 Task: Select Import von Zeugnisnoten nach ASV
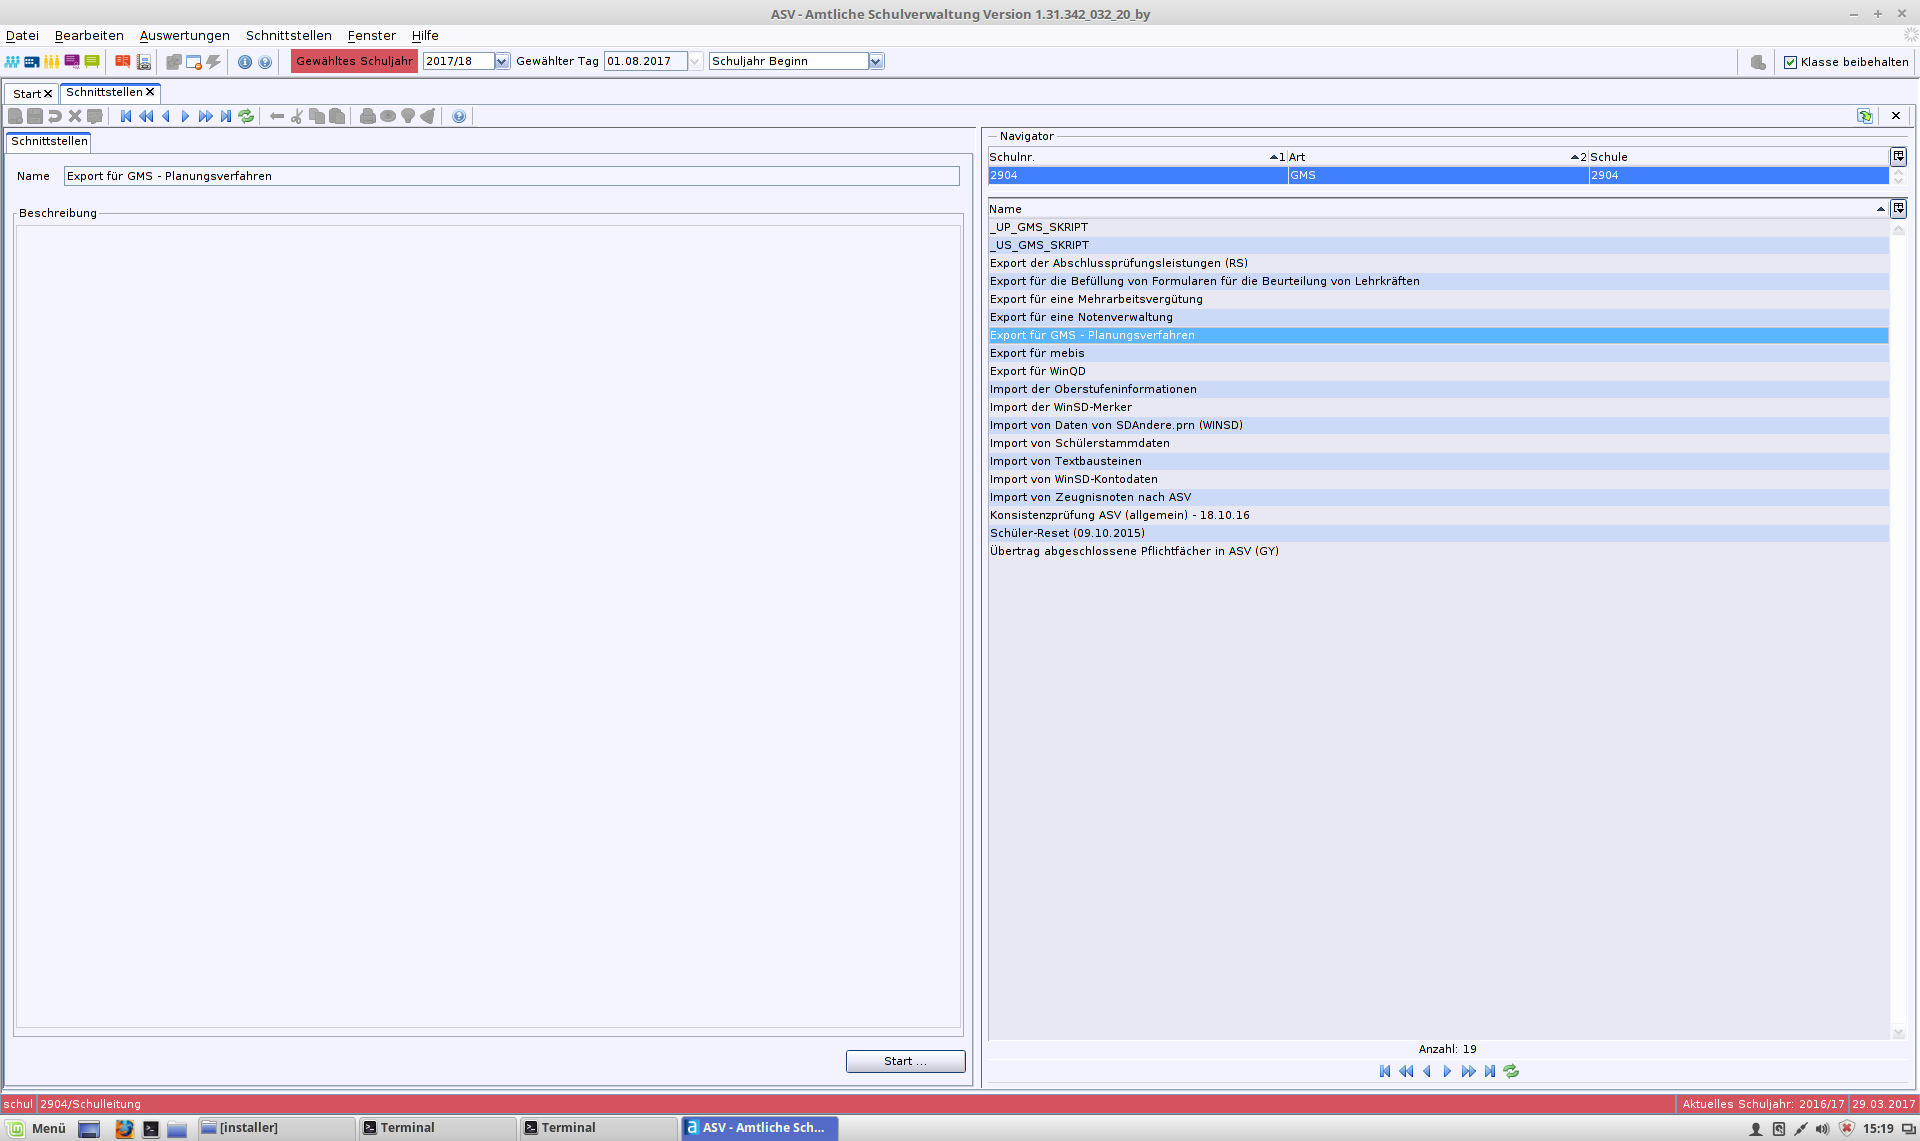(x=1438, y=497)
